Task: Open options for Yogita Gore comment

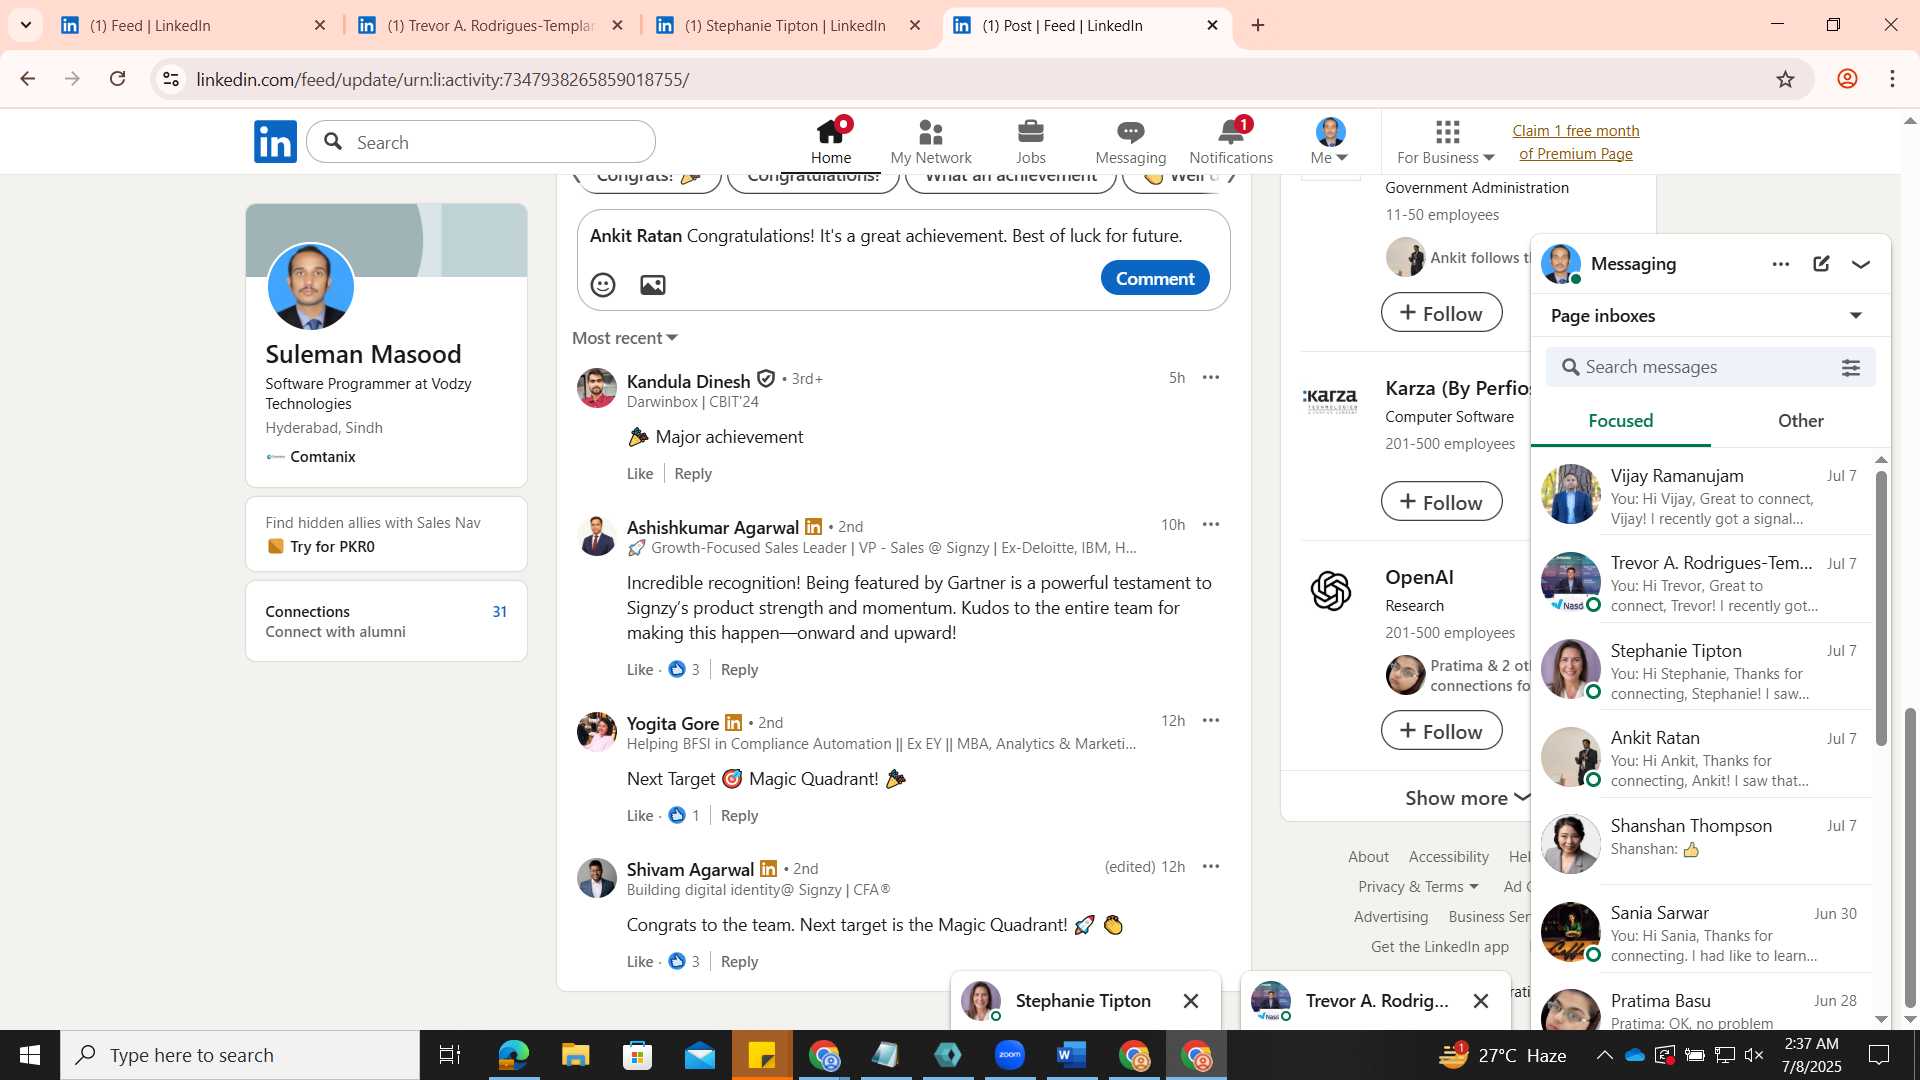Action: [x=1211, y=720]
